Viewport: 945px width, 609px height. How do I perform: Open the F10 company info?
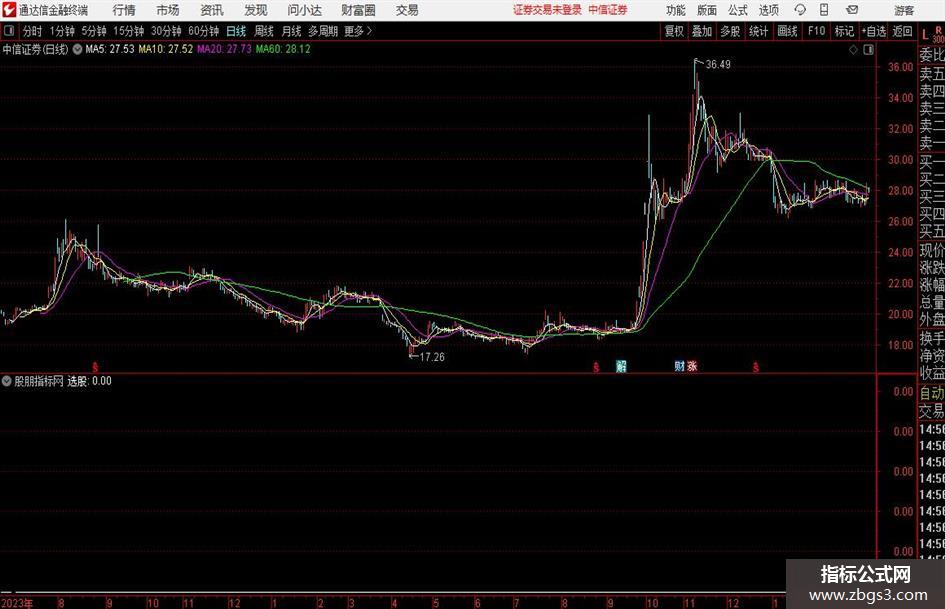(x=817, y=31)
